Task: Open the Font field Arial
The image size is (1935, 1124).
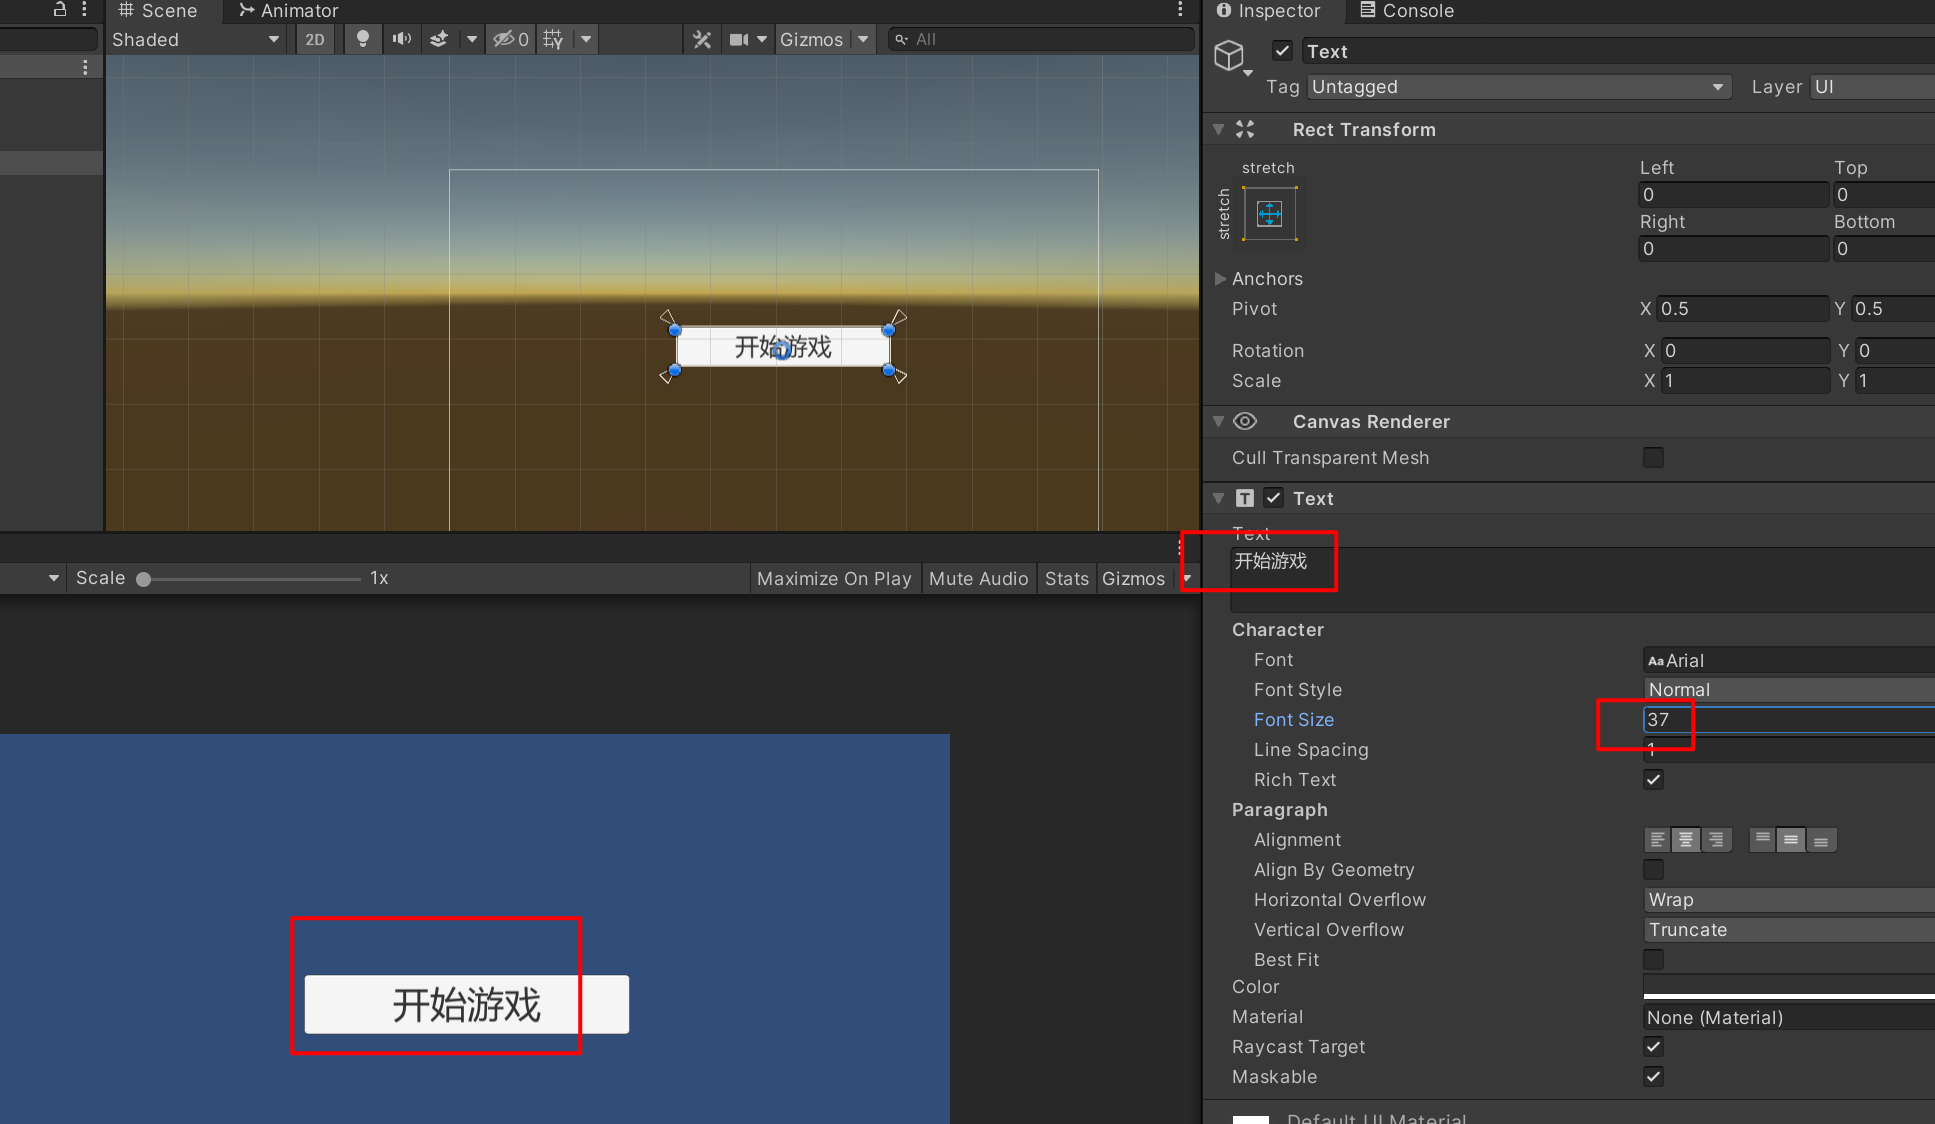Action: click(x=1788, y=660)
